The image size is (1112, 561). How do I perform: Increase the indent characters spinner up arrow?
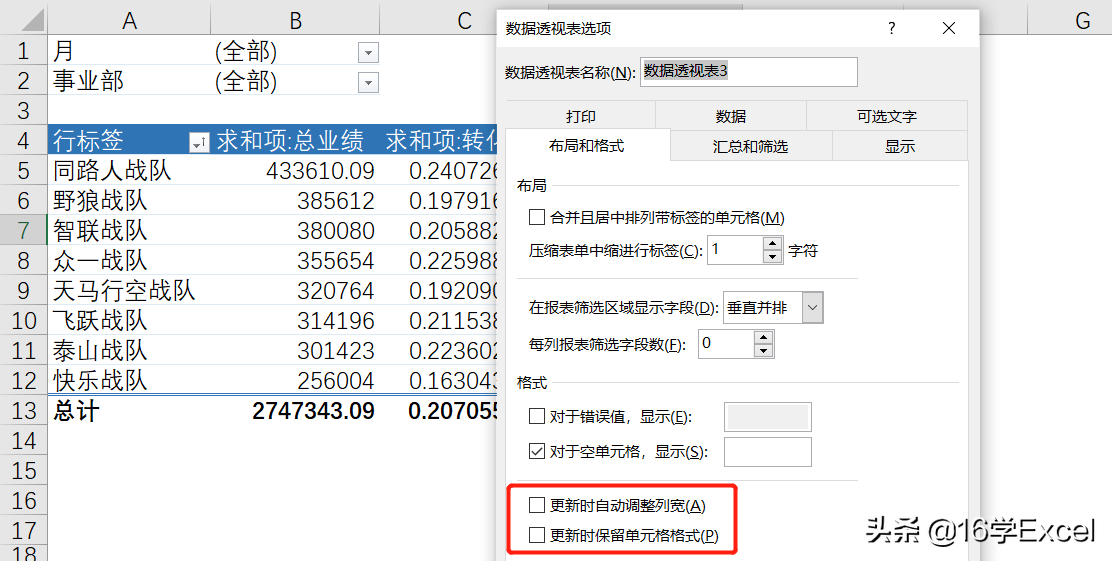point(772,243)
